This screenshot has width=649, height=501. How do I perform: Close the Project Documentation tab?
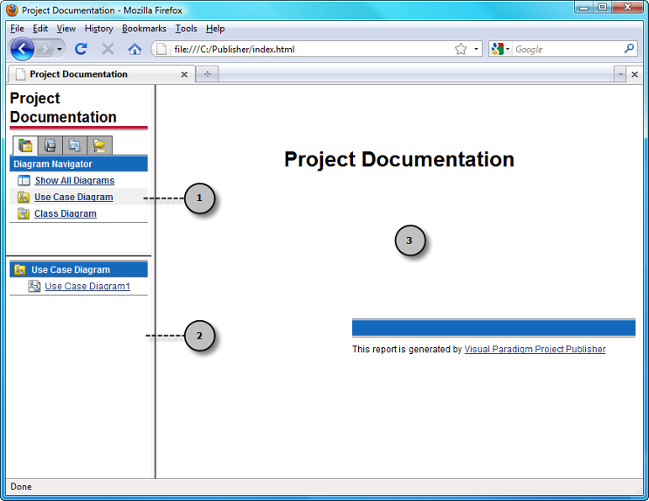184,75
